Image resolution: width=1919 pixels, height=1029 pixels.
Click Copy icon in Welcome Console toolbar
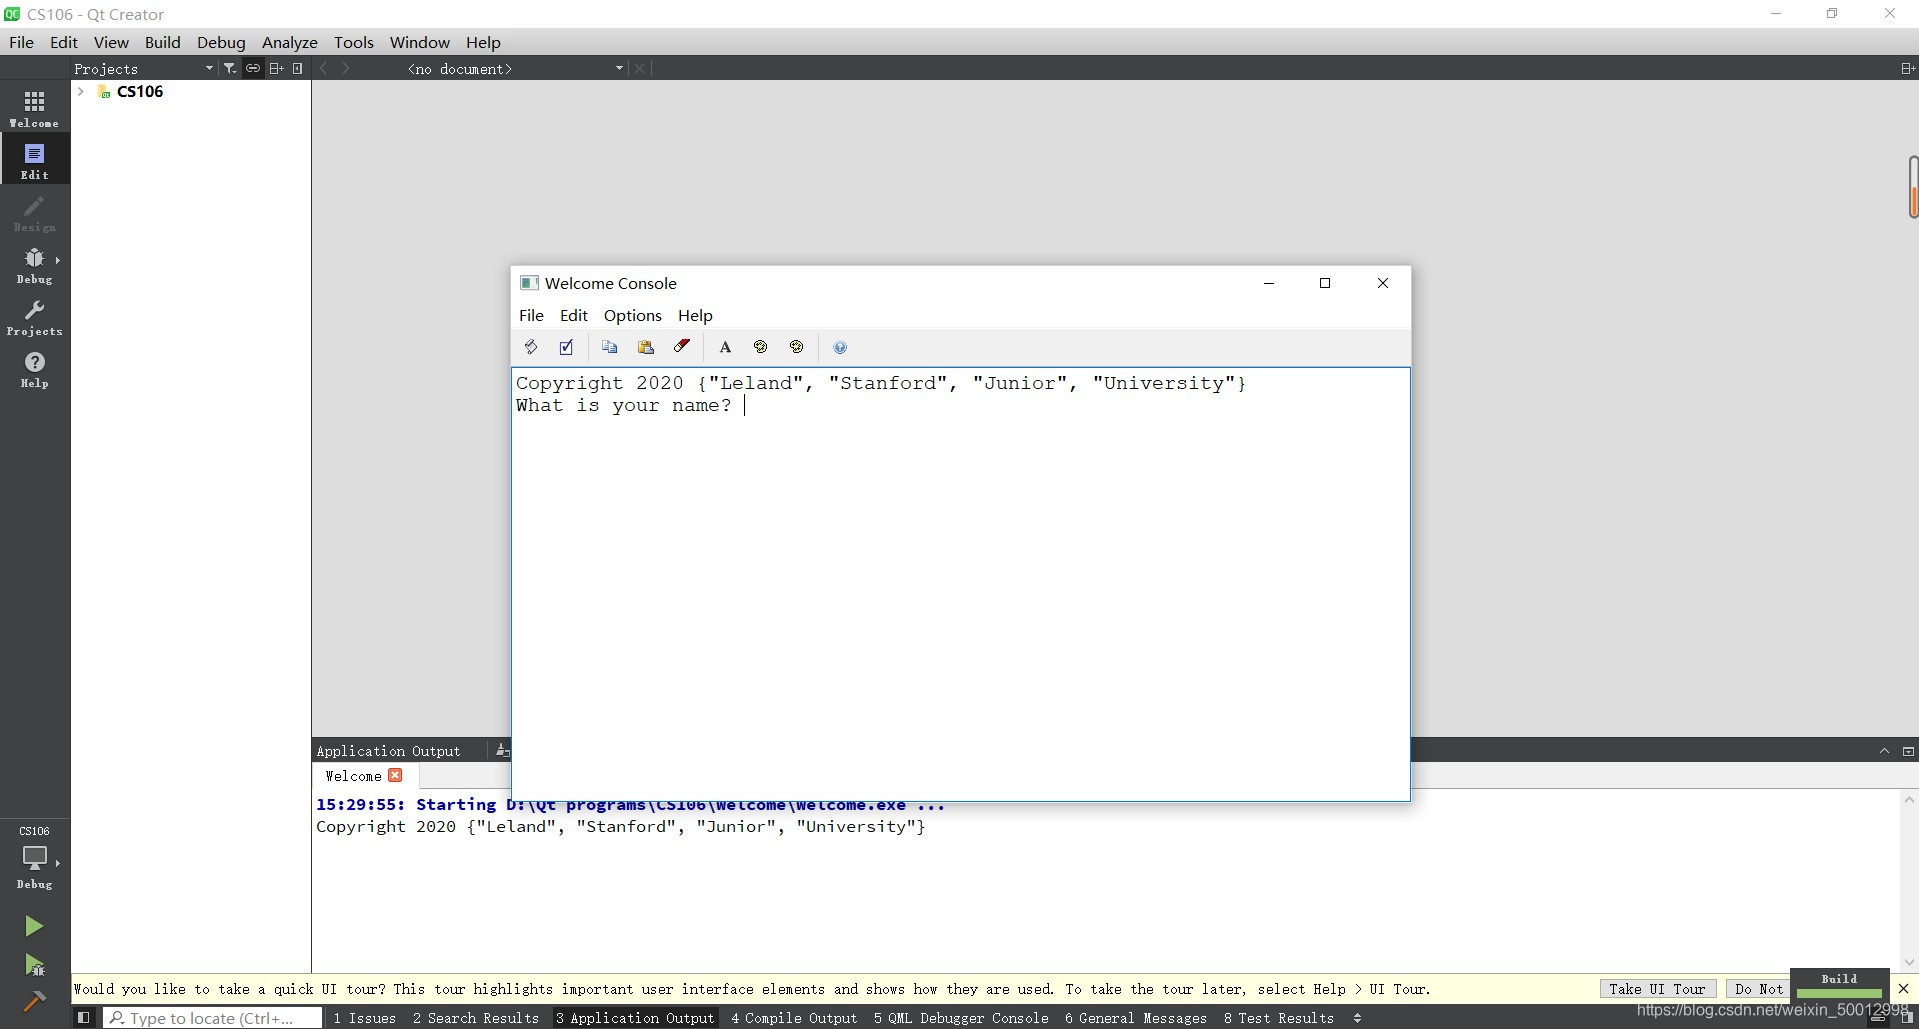[609, 347]
